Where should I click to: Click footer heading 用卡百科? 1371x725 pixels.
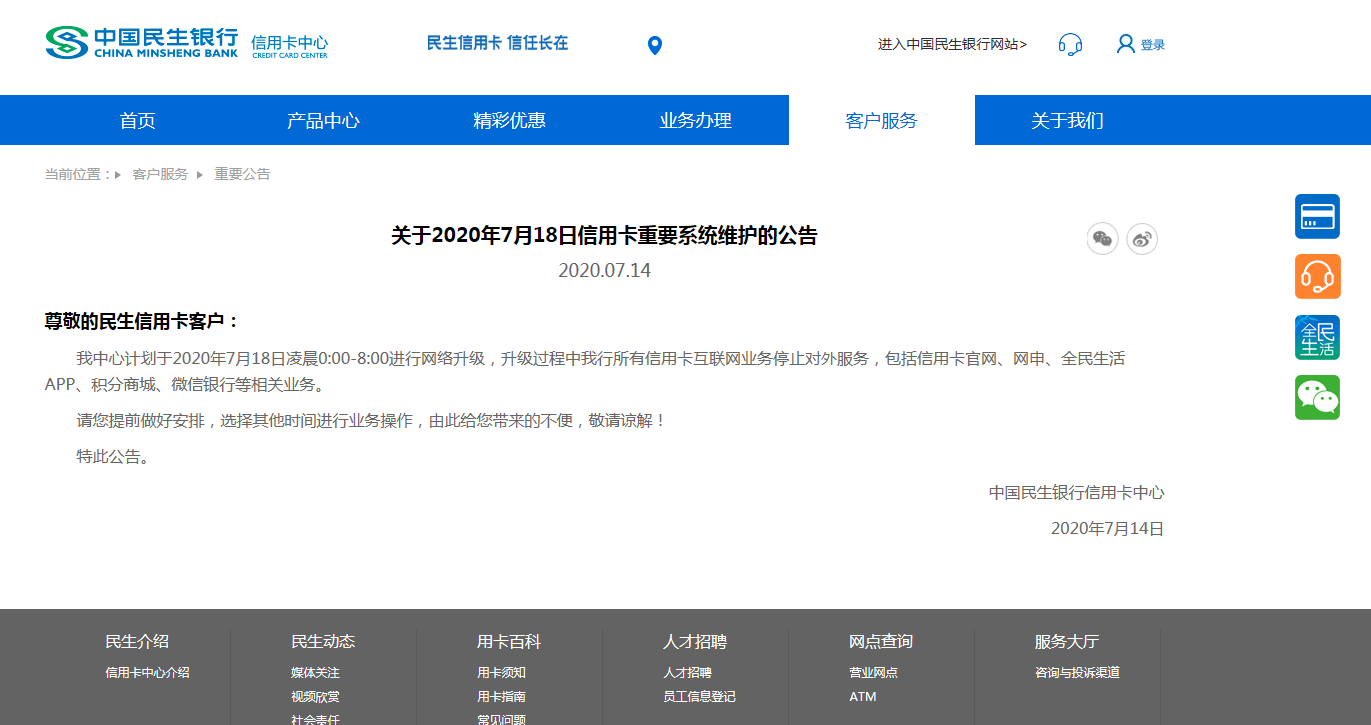coord(509,642)
